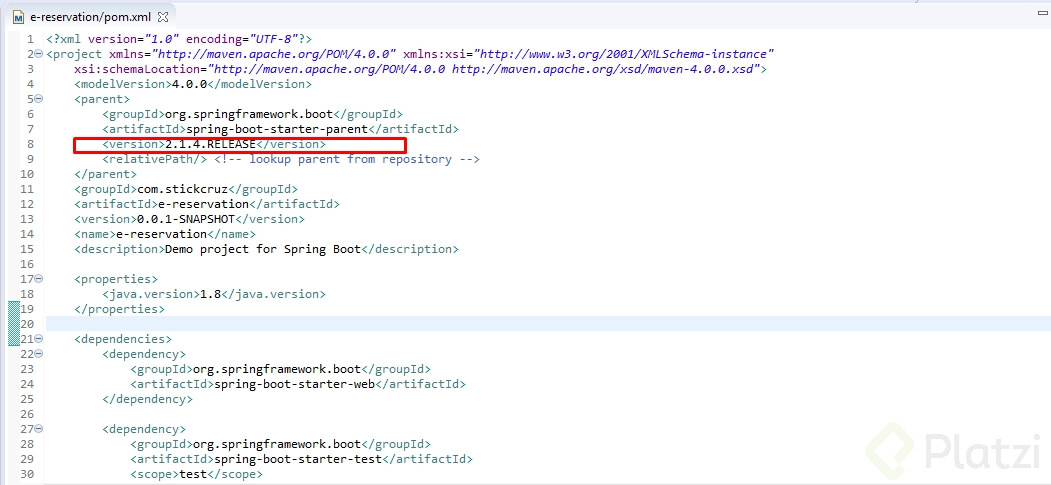Click org.springframework.boot groupId on line 6
The width and height of the screenshot is (1051, 485).
(249, 114)
